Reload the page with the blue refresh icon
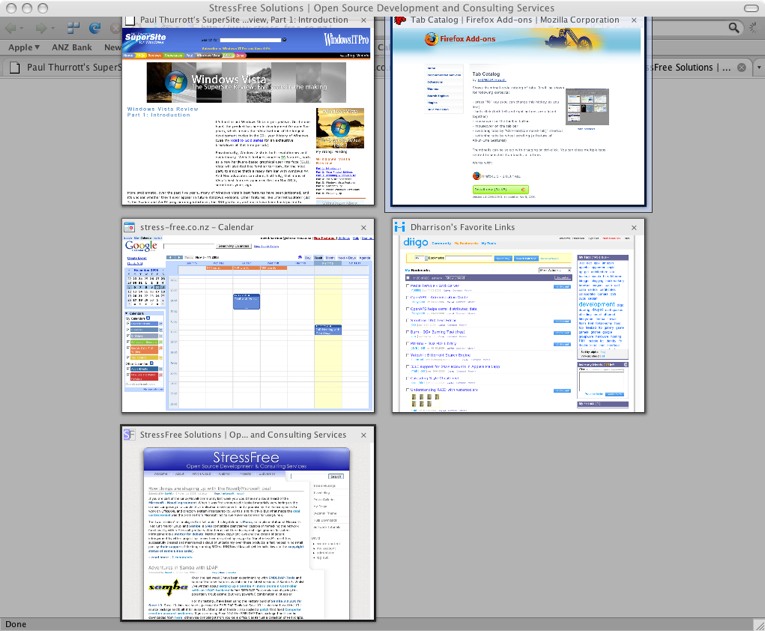765x631 pixels. coord(95,28)
